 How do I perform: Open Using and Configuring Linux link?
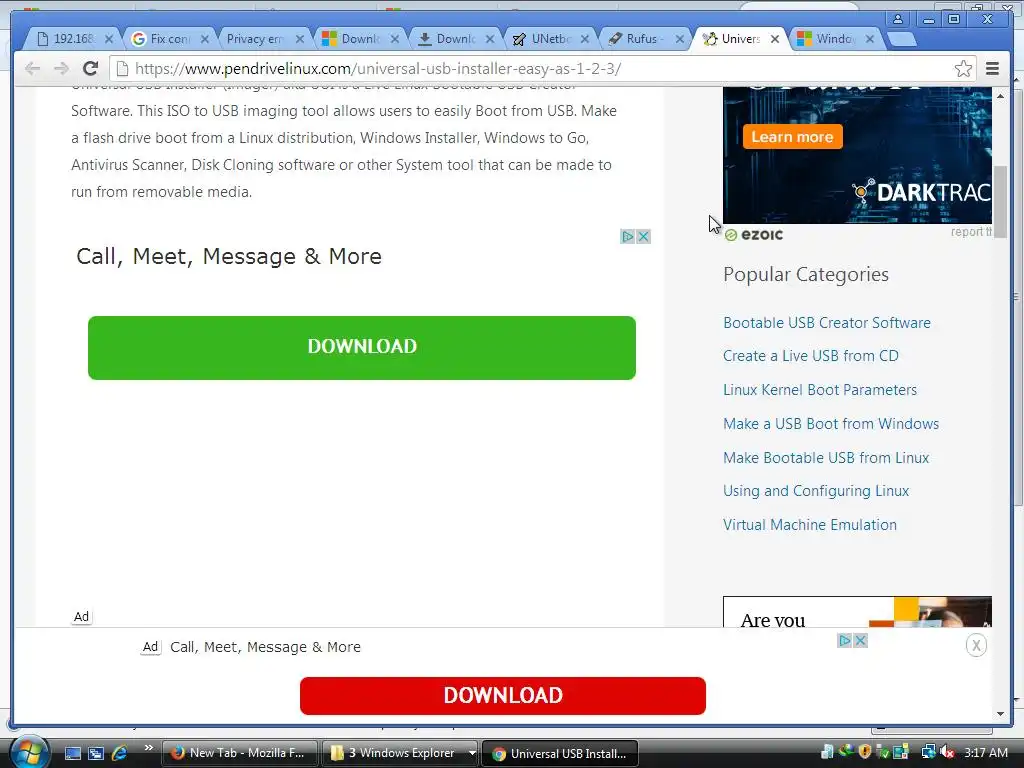coord(816,491)
